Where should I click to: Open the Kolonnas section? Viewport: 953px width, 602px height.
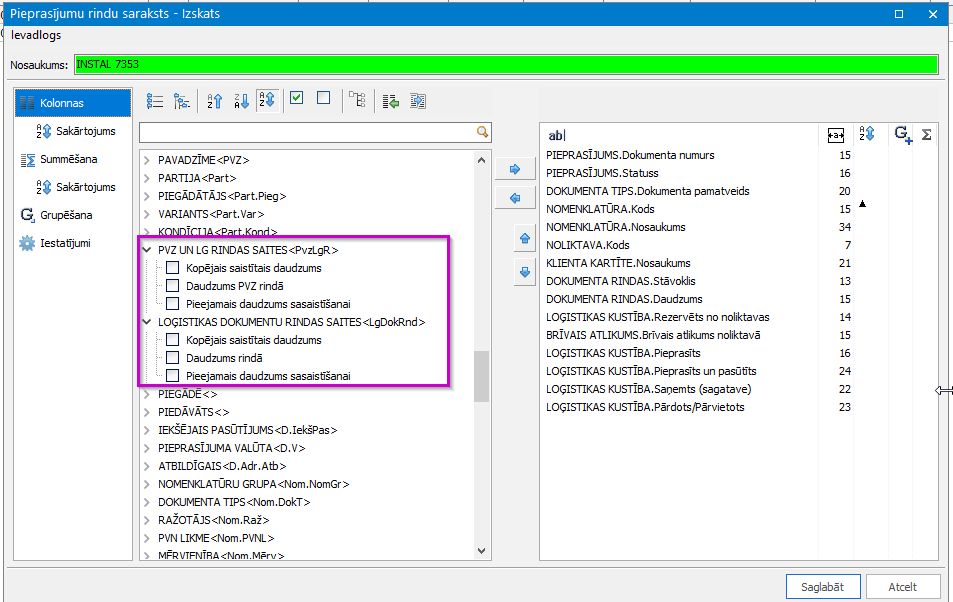[x=73, y=103]
